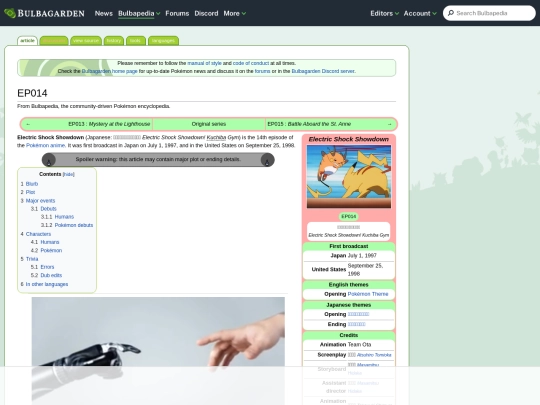Screen dimensions: 540x405
Task: Click the July 1, 1997 Japan date
Action: pos(362,256)
